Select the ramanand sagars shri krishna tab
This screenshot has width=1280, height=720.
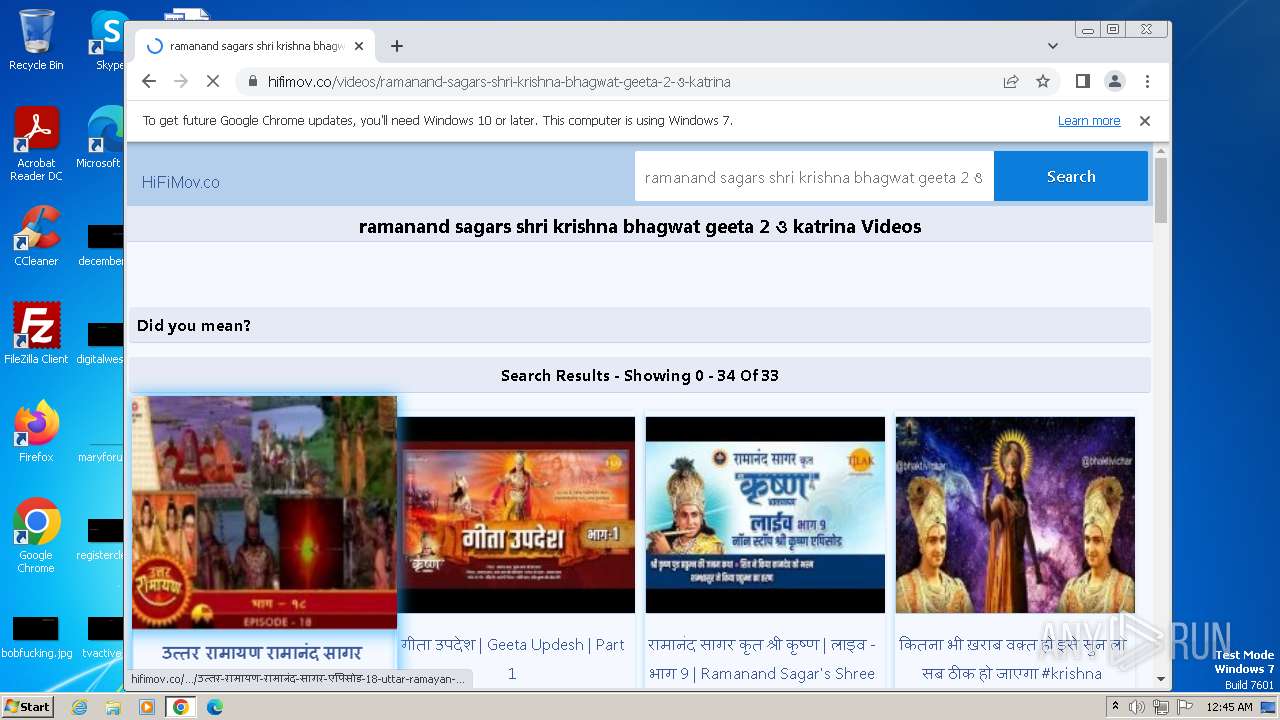coord(255,46)
